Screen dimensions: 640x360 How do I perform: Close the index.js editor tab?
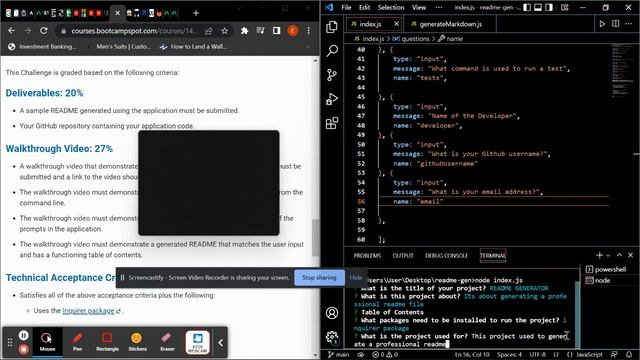pos(396,24)
